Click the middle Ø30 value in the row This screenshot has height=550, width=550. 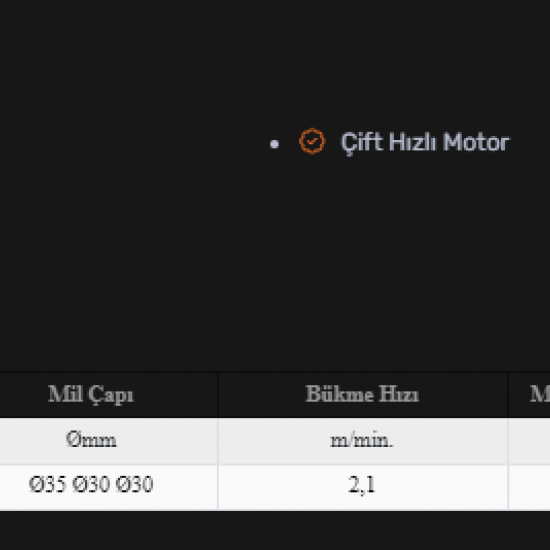click(91, 484)
